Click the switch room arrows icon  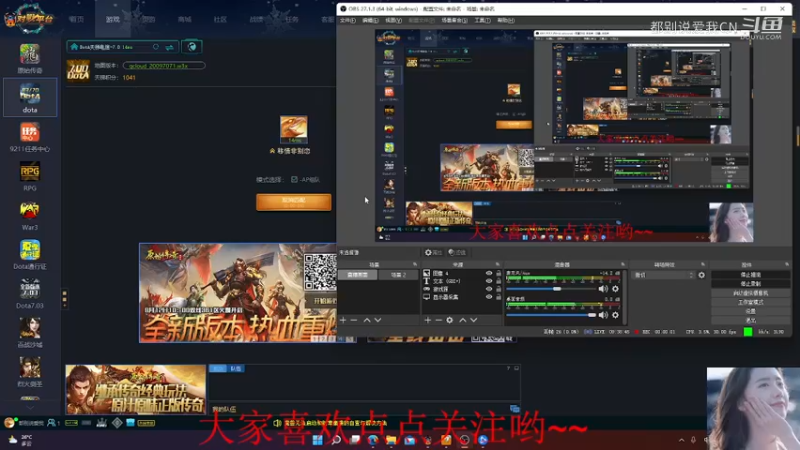[x=169, y=47]
